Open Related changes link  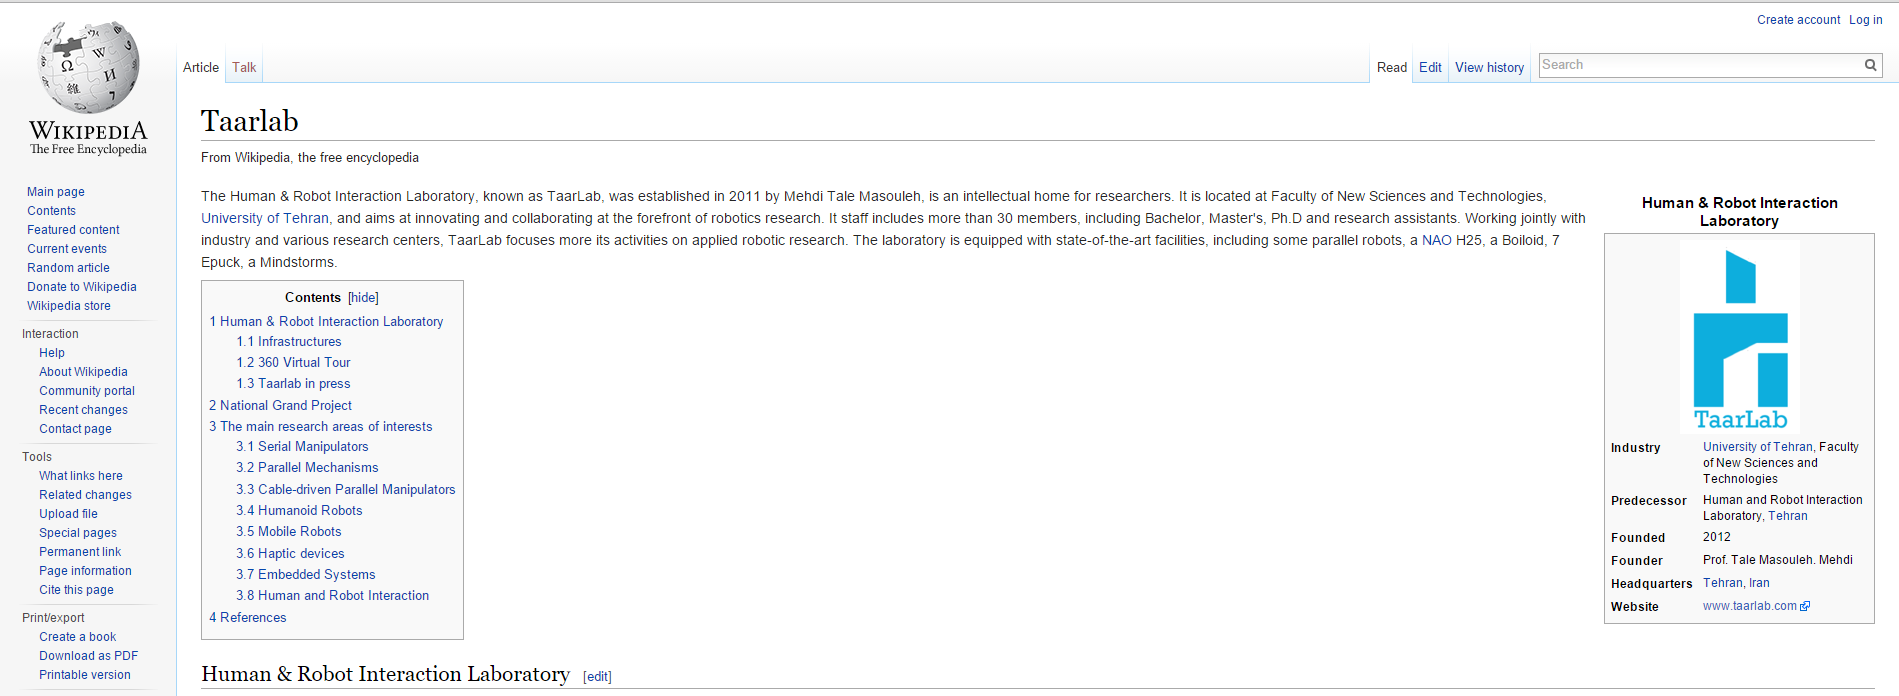point(85,495)
